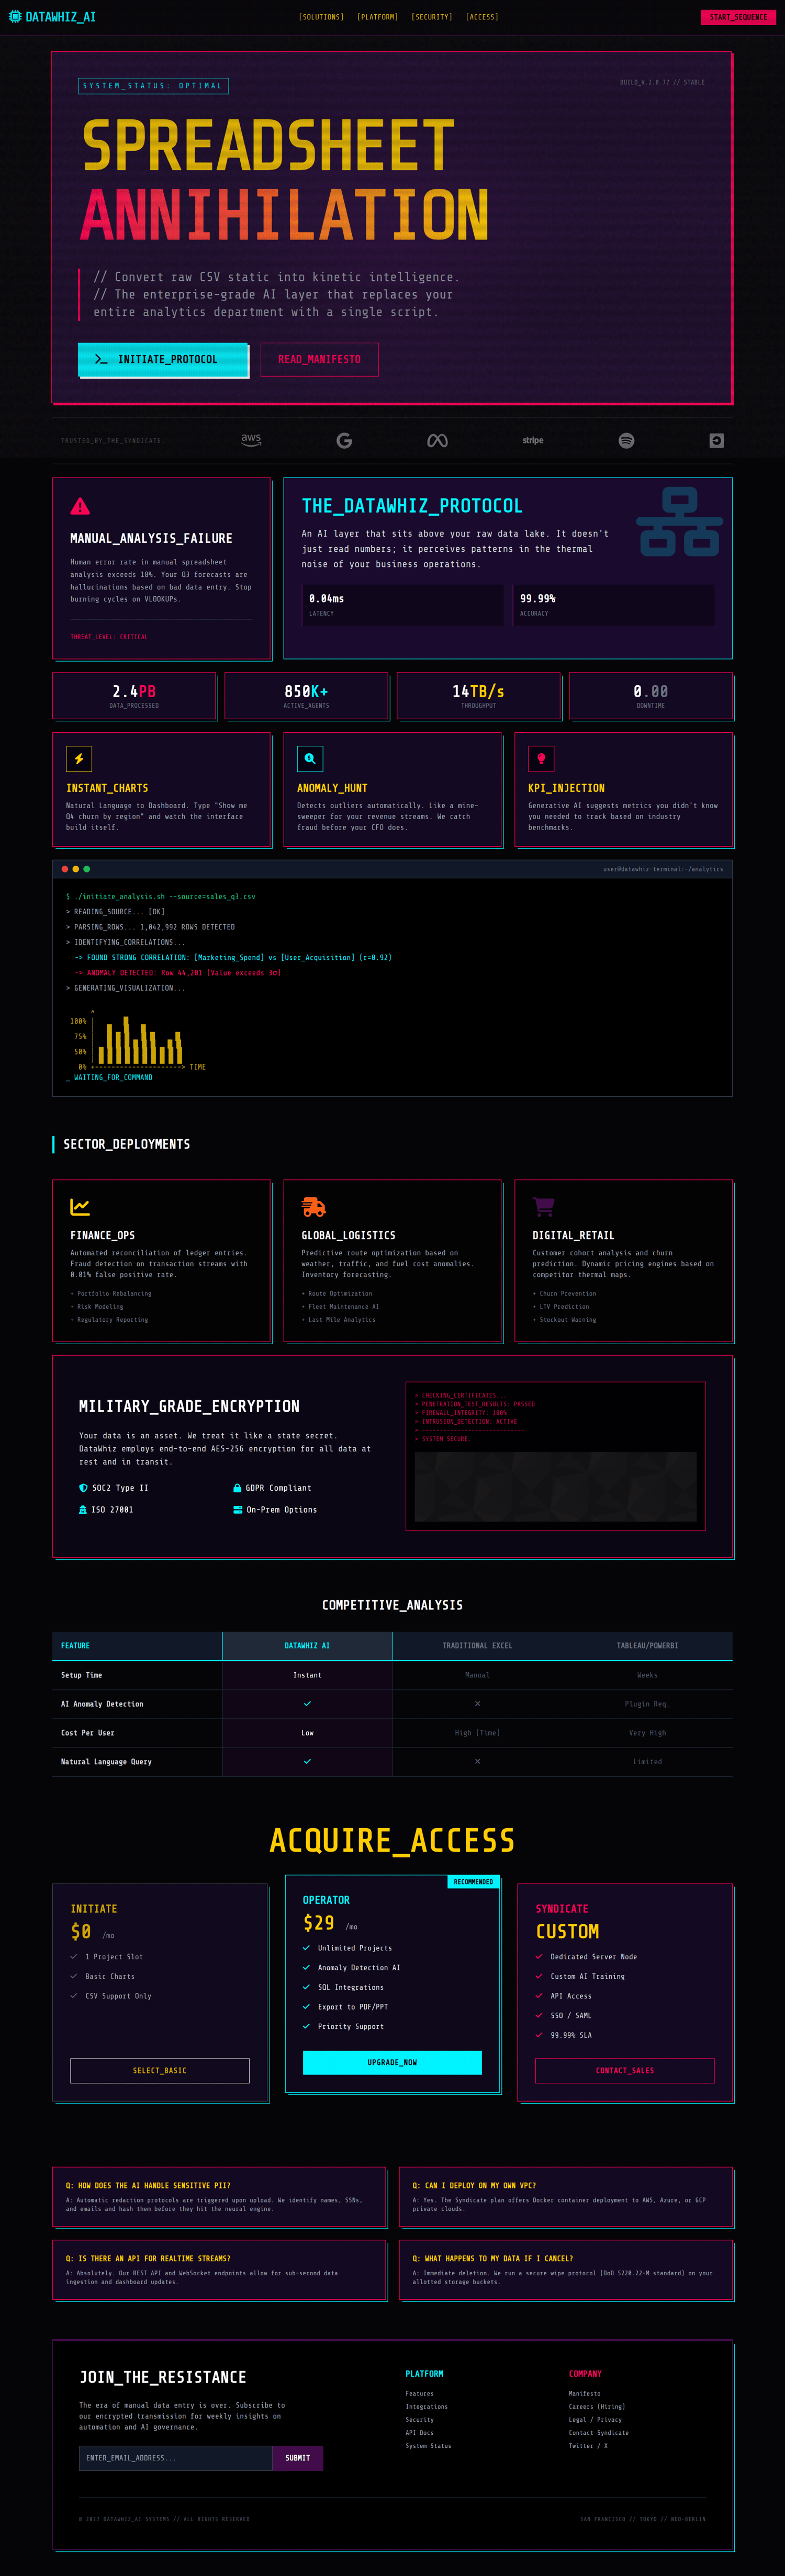Click the magnifier icon above ANOMALY_HUNT
This screenshot has height=2576, width=785.
click(310, 758)
